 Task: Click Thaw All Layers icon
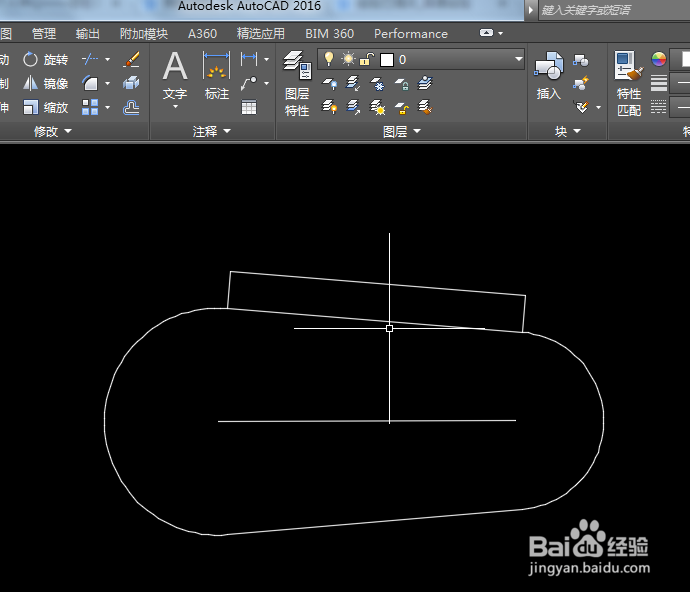pyautogui.click(x=377, y=107)
